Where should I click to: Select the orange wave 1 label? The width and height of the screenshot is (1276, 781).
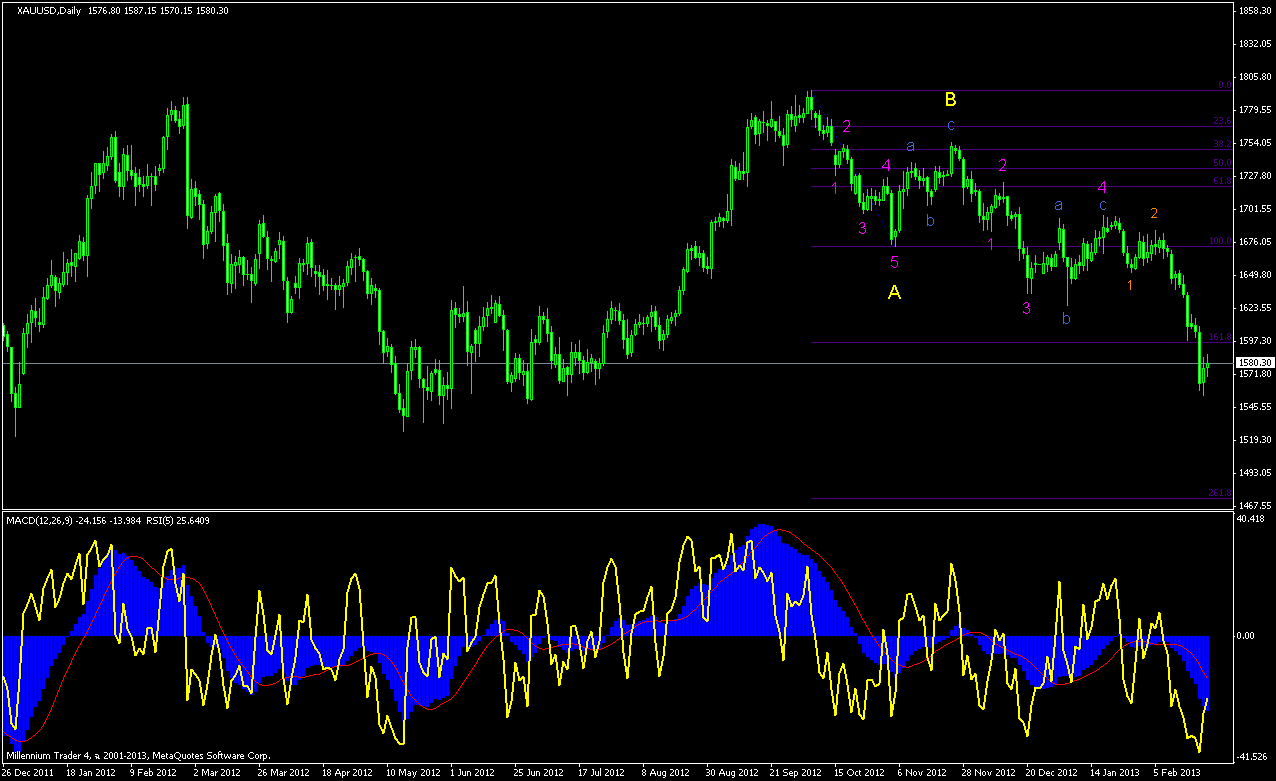[x=1130, y=285]
